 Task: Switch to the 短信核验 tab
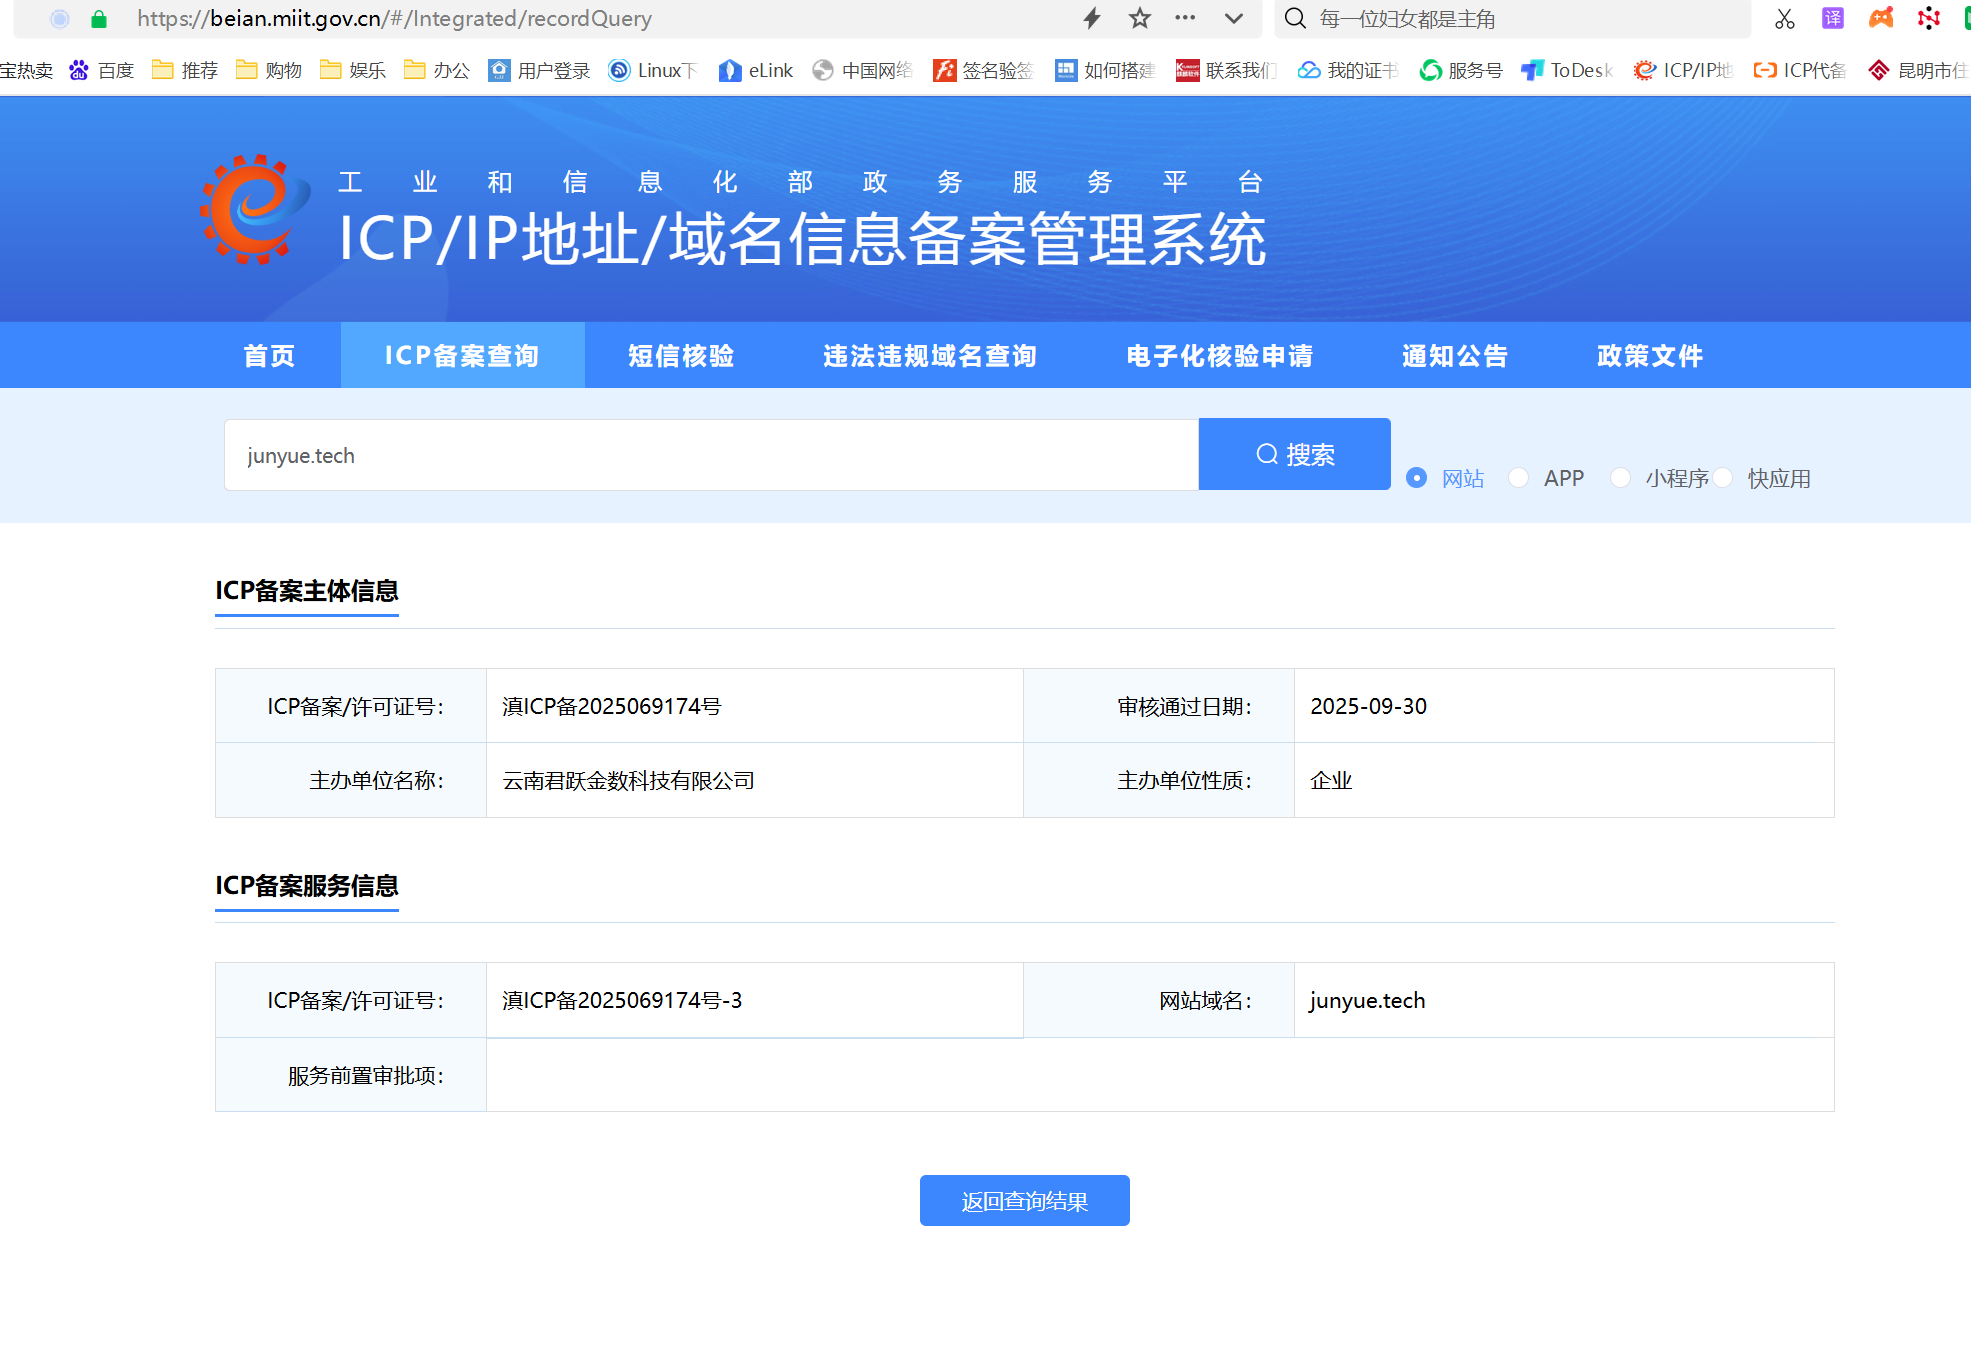(681, 356)
